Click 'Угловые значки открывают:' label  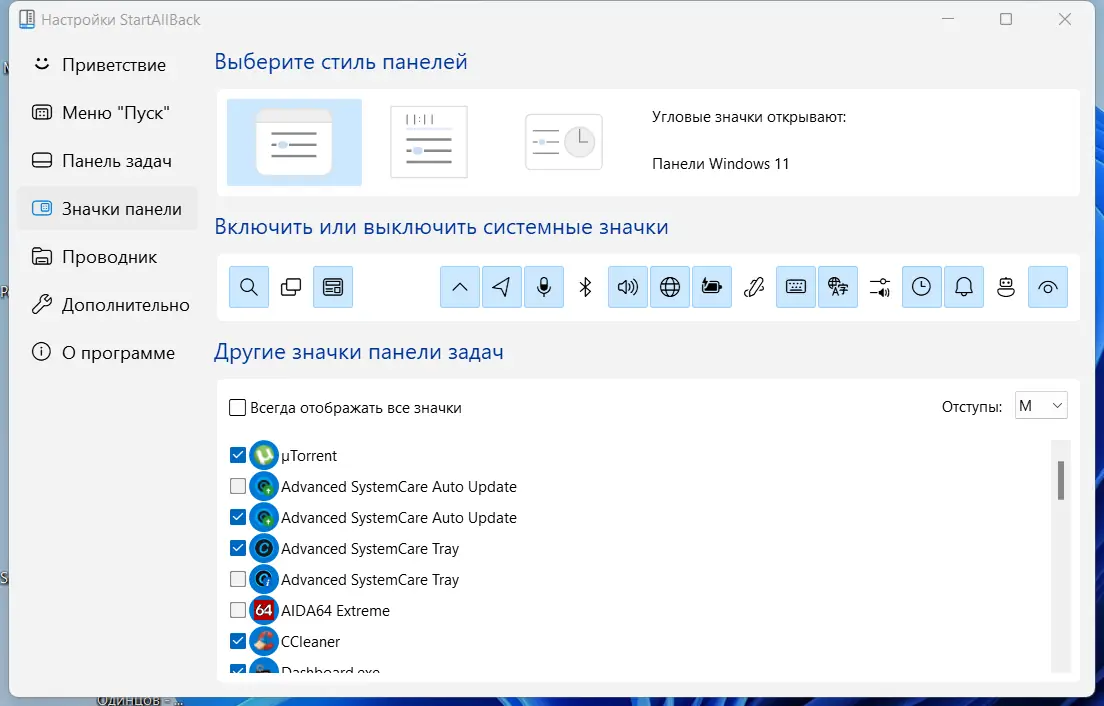[x=749, y=118]
